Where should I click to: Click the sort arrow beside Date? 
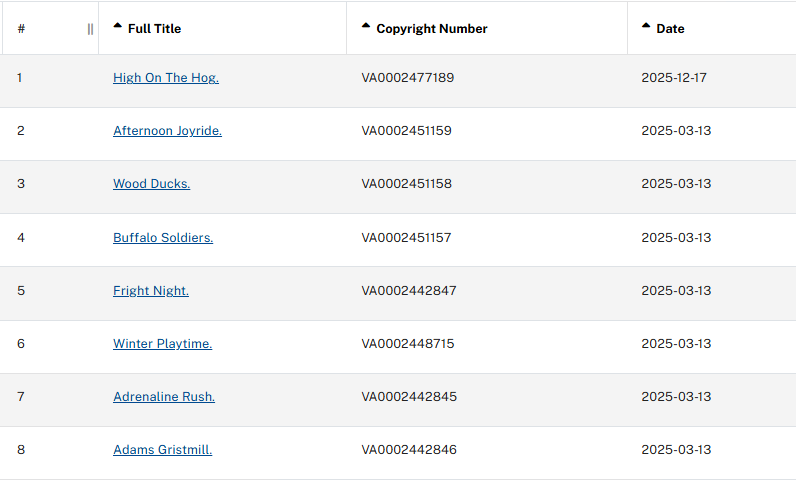tap(646, 26)
